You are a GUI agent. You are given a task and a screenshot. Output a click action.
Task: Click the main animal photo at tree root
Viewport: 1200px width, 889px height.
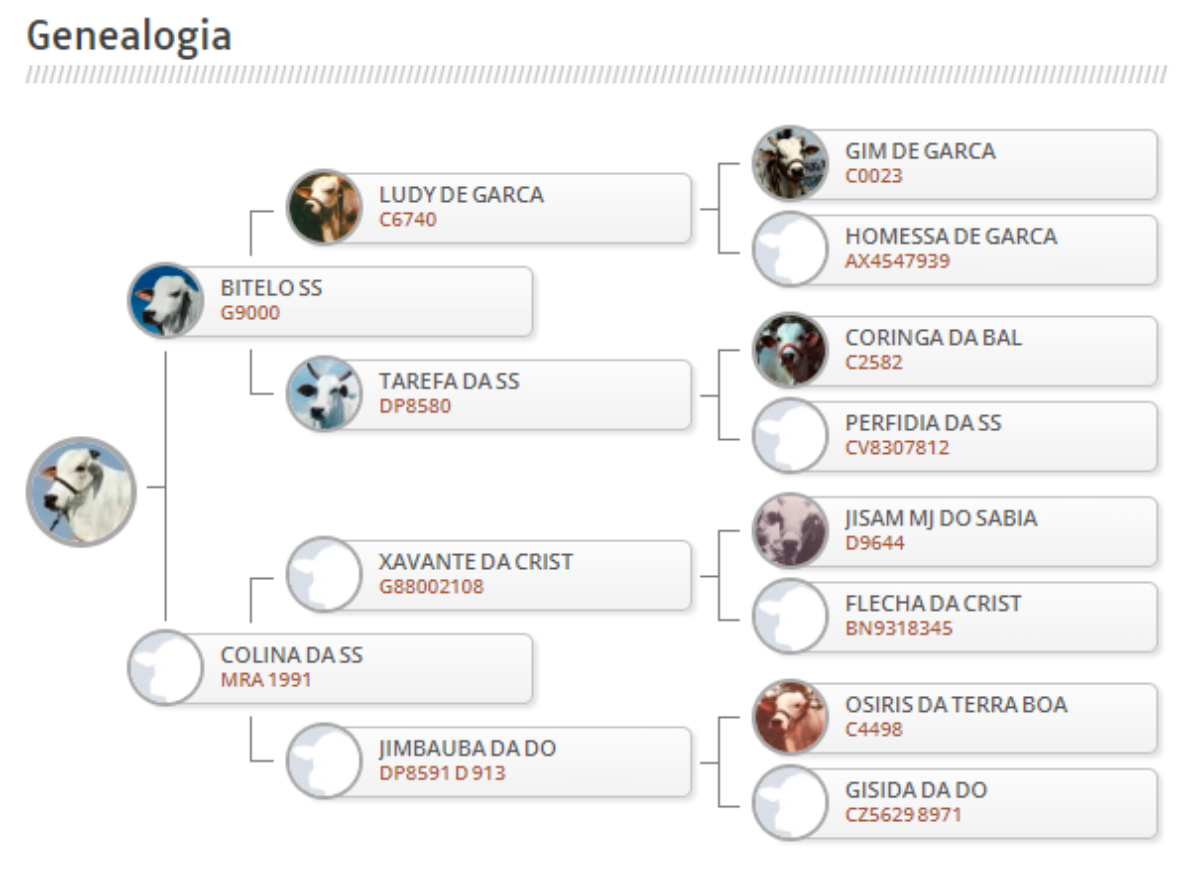coord(81,491)
